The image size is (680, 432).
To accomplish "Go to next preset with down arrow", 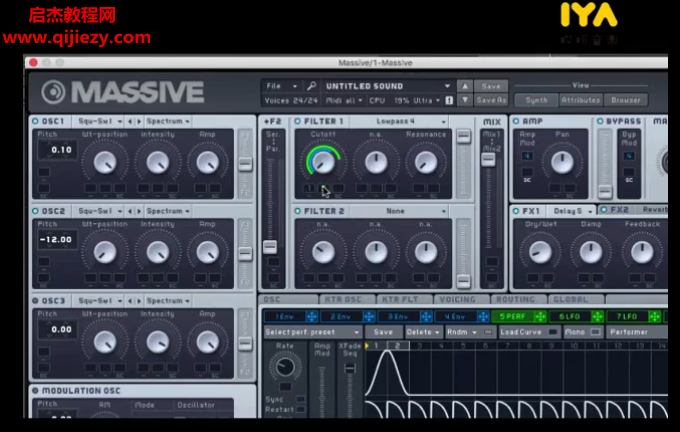I will 464,100.
